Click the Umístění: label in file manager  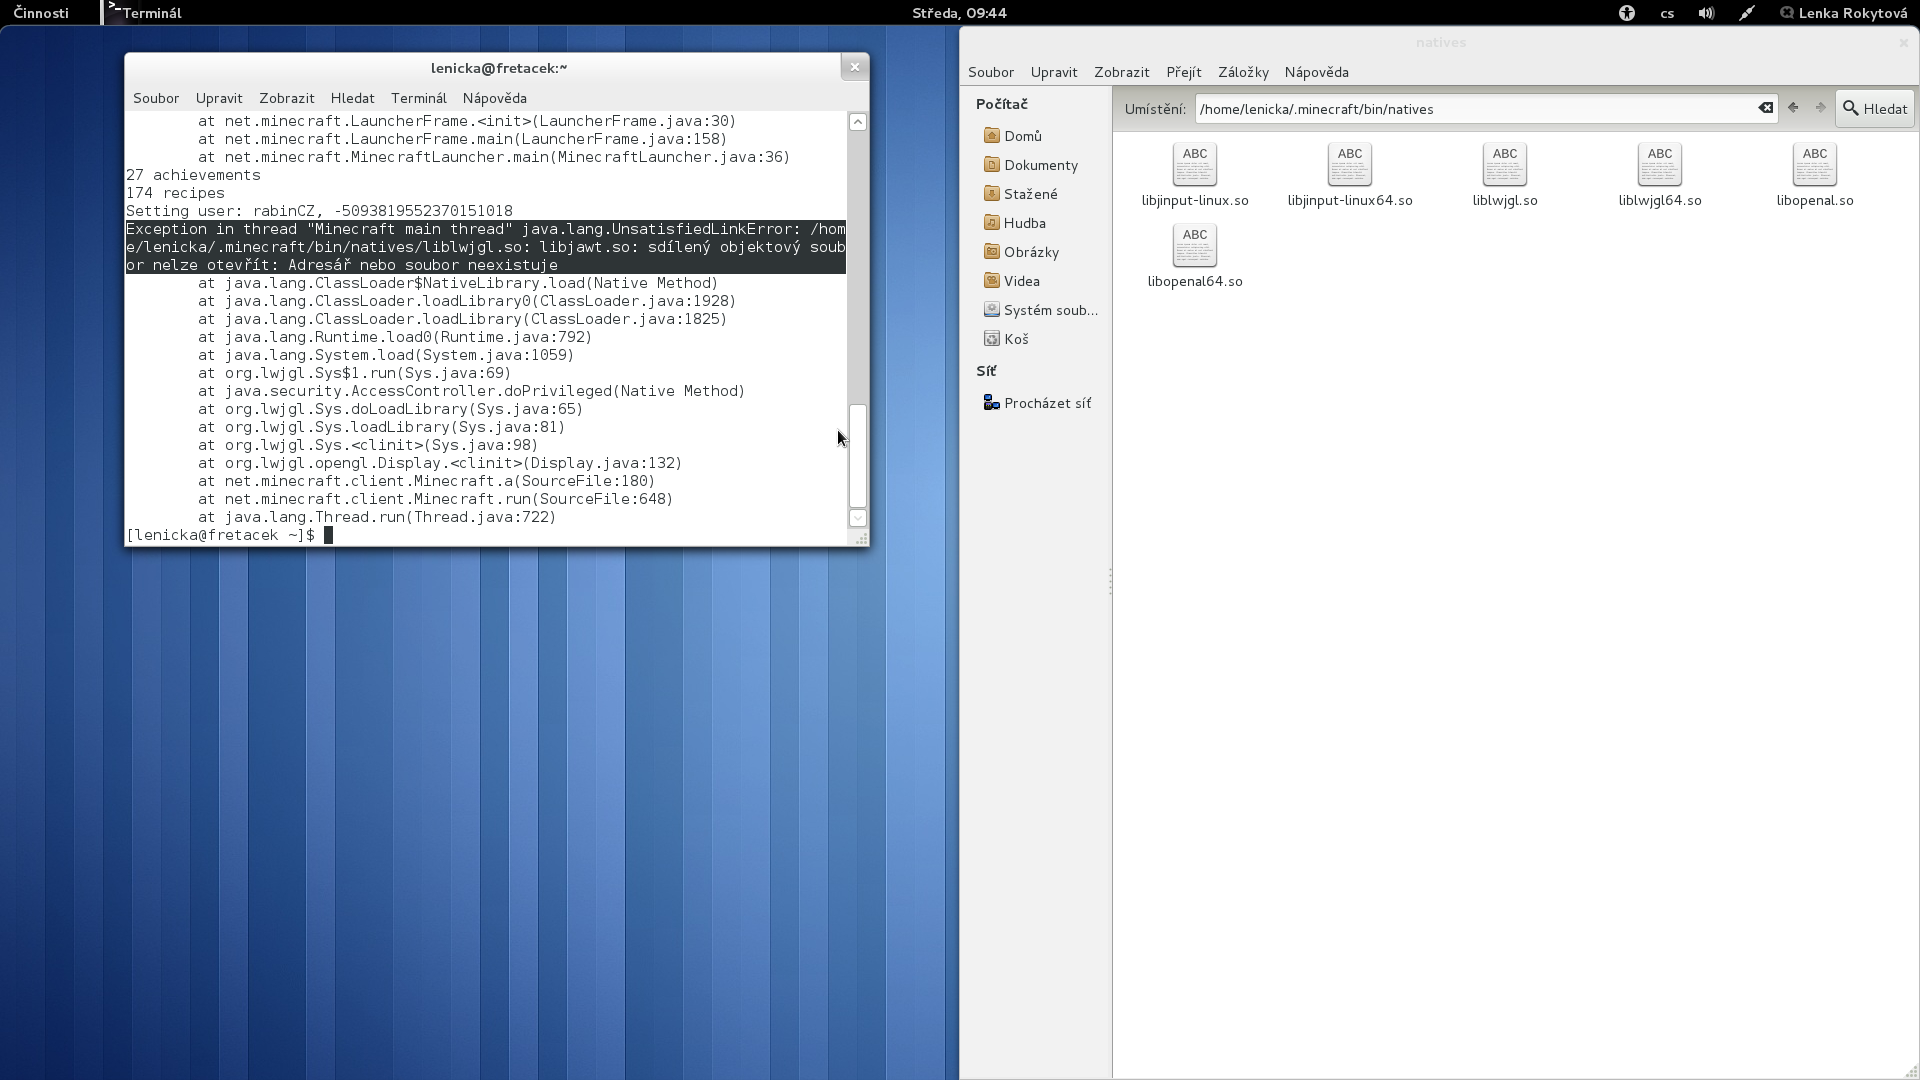coord(1154,109)
